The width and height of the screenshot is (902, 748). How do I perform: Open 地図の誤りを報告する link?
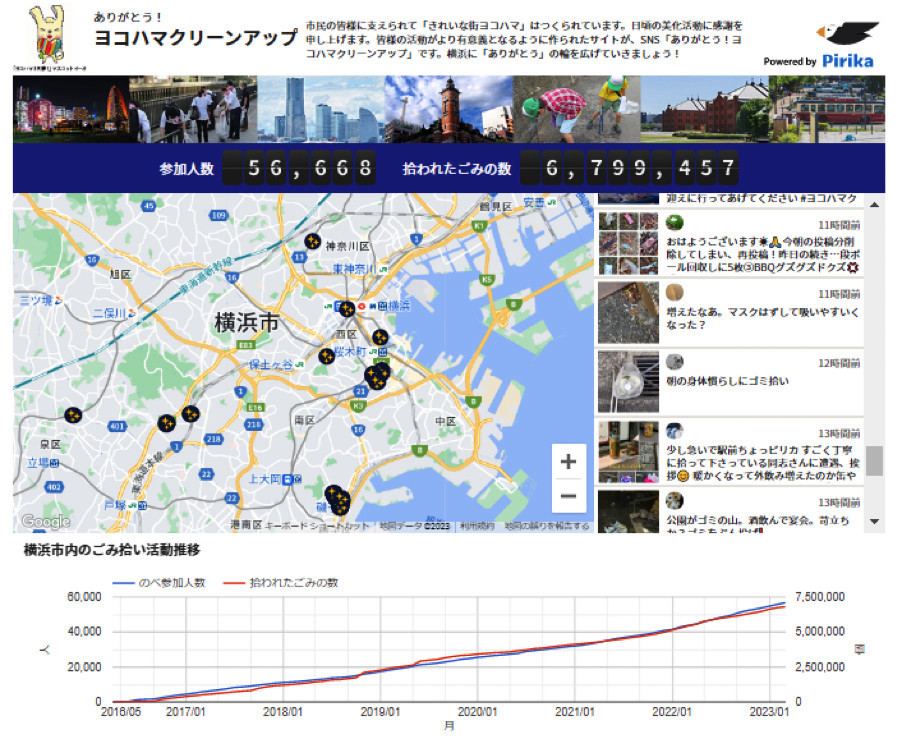point(547,526)
